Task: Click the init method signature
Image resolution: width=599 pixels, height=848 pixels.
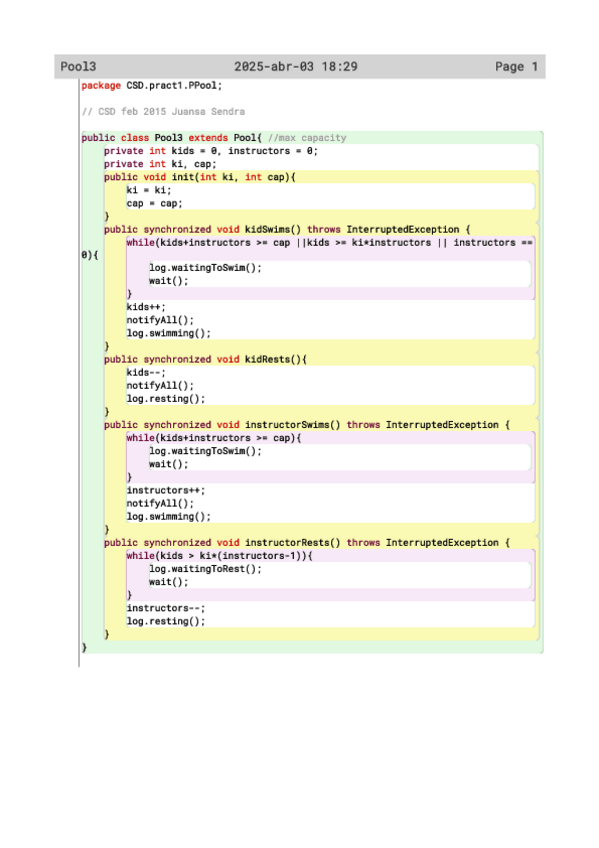Action: 199,177
